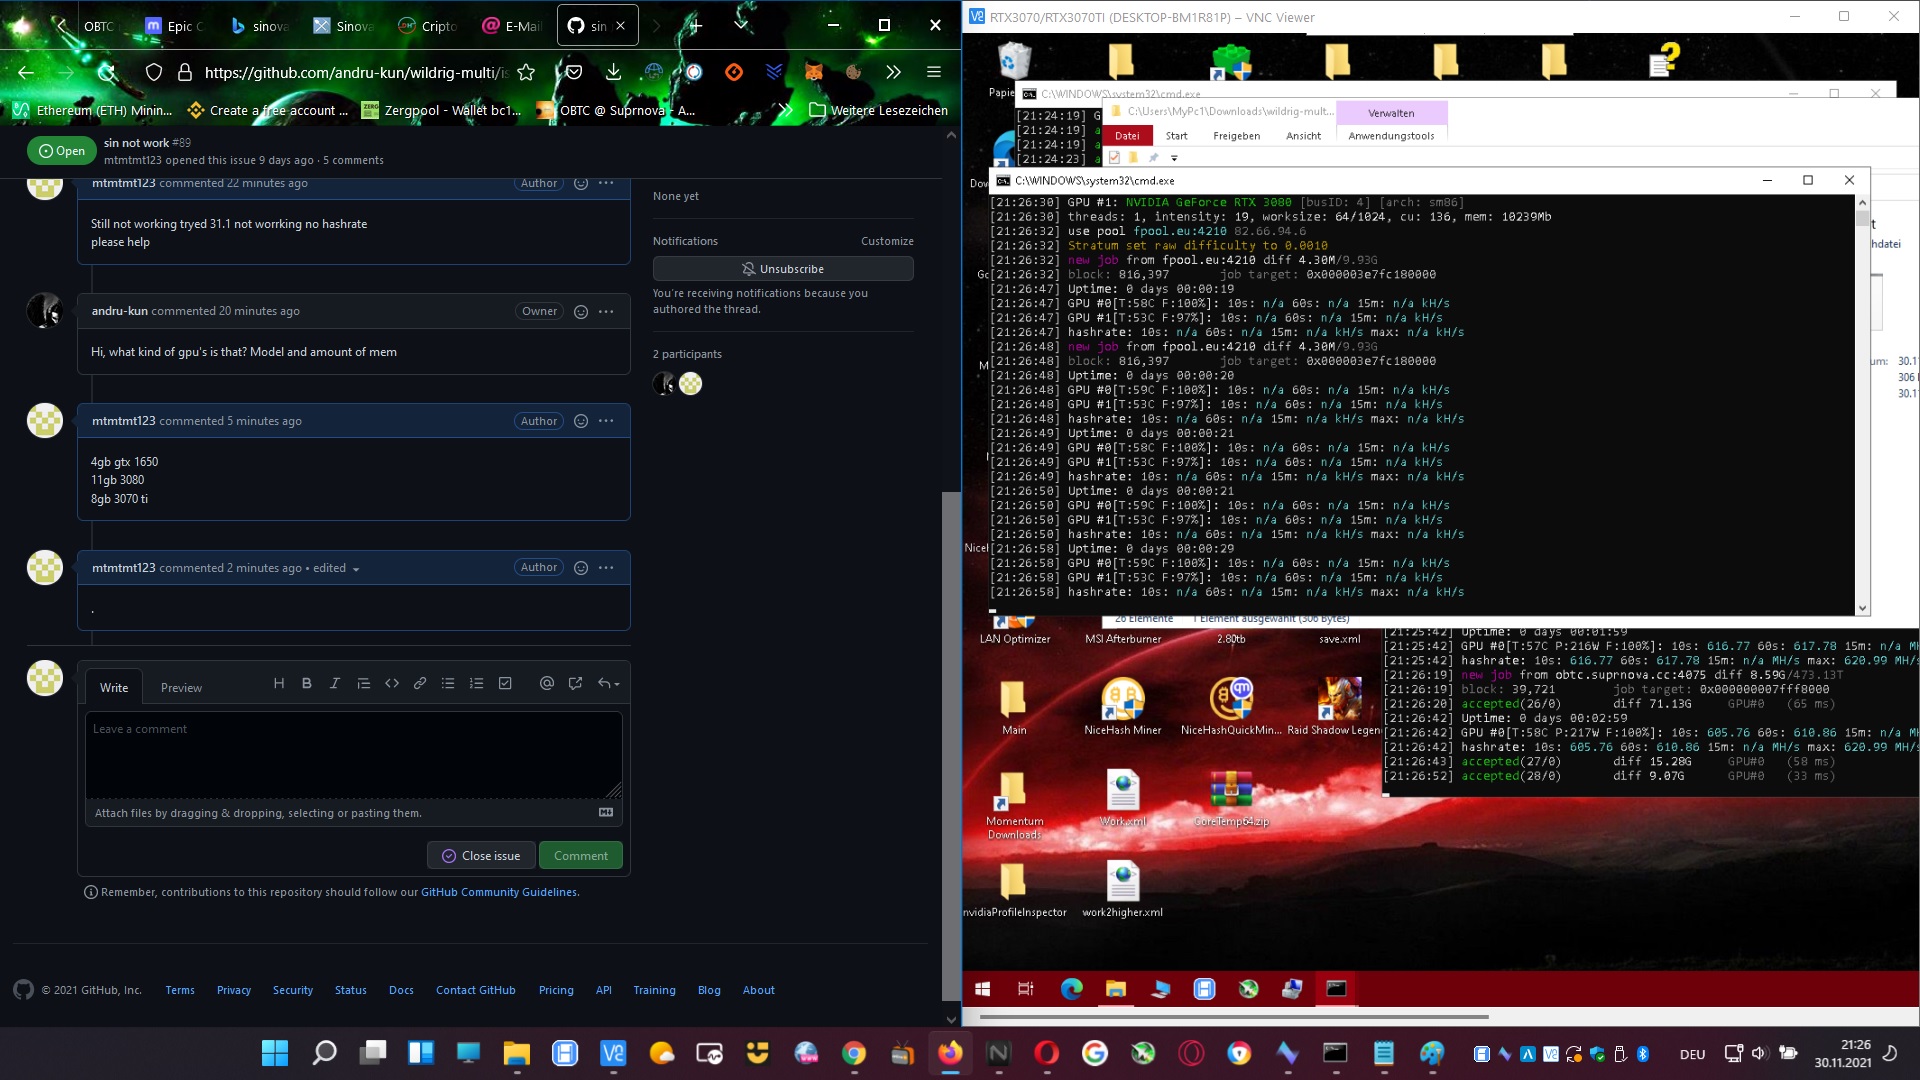1920x1080 pixels.
Task: Open the Datei ribbon tab in Explorer
Action: (x=1127, y=135)
